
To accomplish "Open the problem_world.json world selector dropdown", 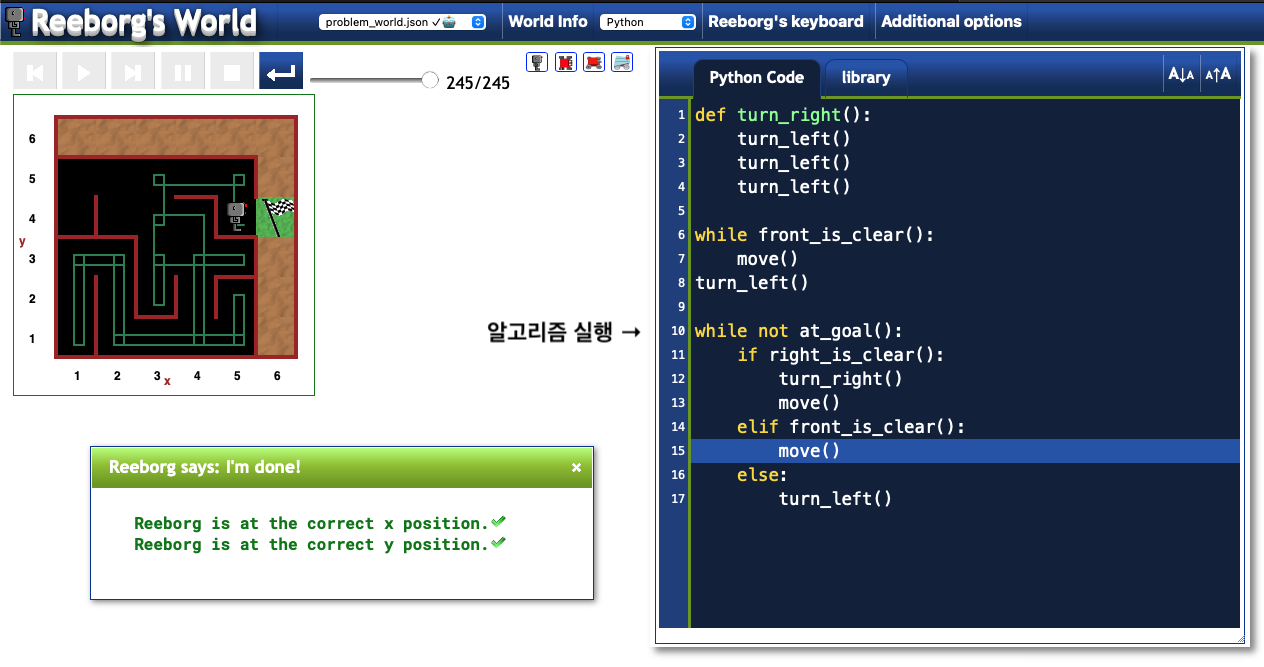I will coord(403,22).
